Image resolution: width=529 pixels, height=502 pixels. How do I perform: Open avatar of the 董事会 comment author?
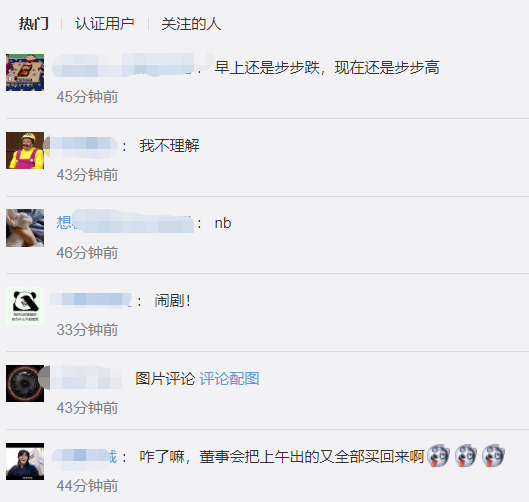point(25,462)
